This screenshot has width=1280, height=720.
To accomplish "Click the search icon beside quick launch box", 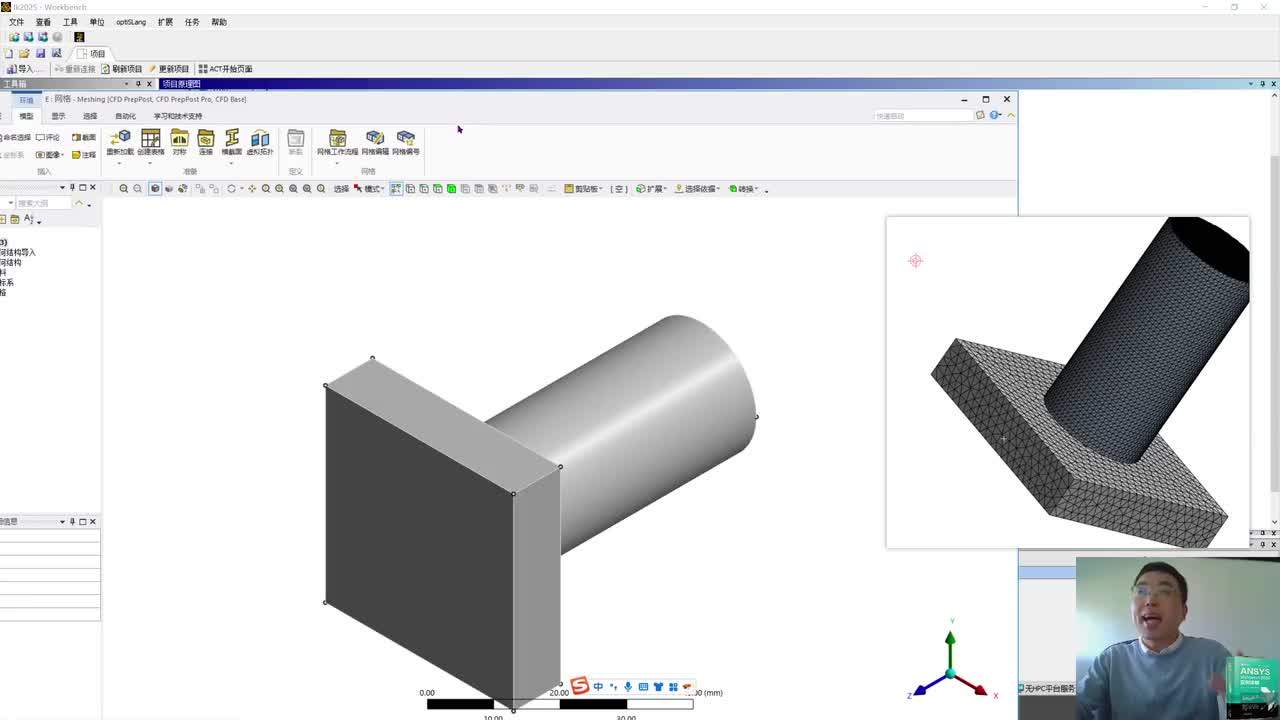I will 980,115.
